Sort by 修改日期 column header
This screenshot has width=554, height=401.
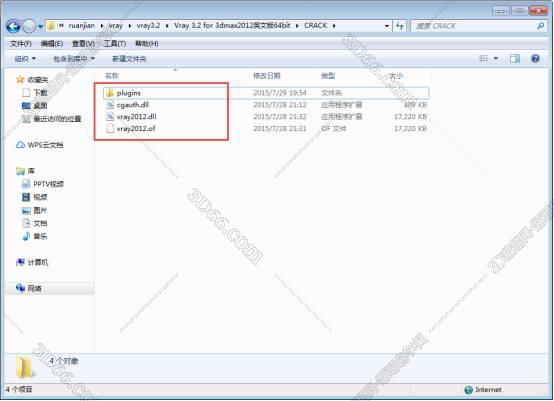(267, 76)
